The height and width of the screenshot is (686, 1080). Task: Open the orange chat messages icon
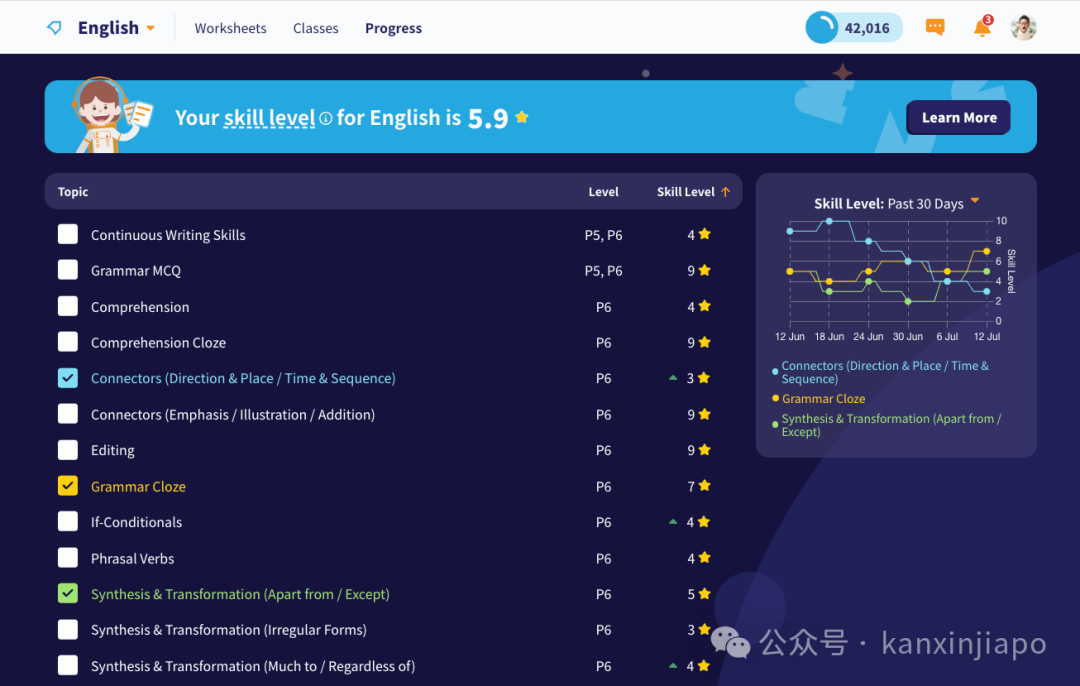(x=935, y=27)
